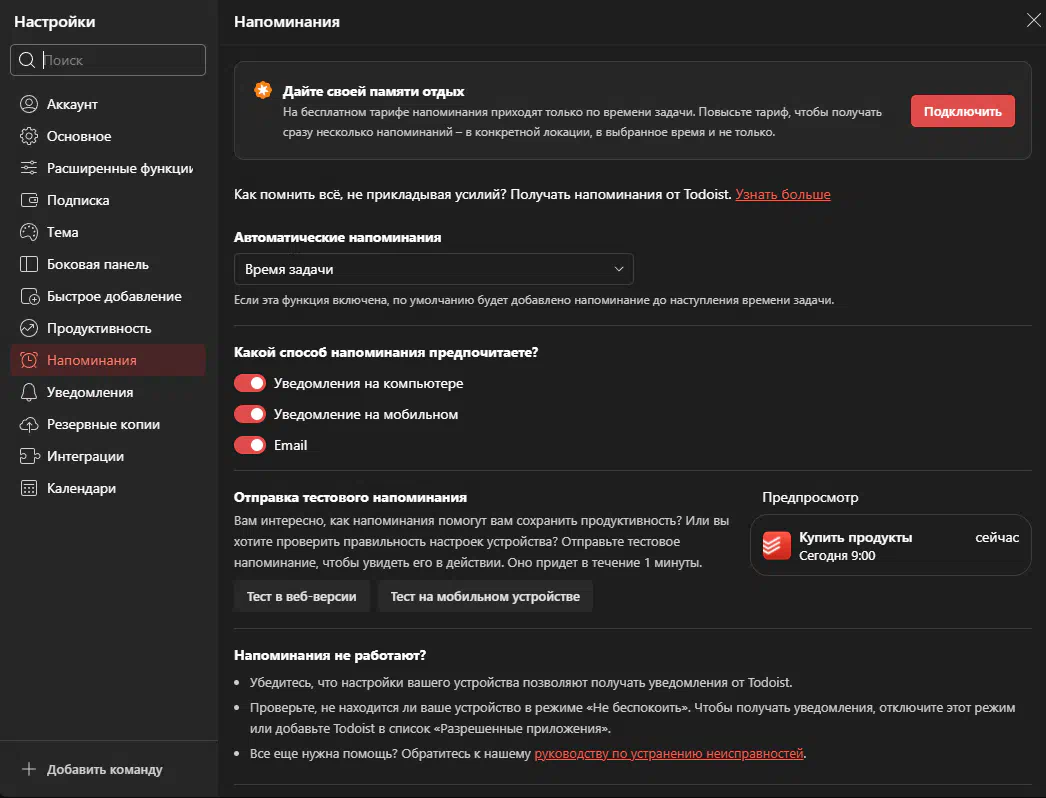This screenshot has height=798, width=1046.
Task: Click the Сегодня 9:00 text in preview
Action: click(x=837, y=556)
